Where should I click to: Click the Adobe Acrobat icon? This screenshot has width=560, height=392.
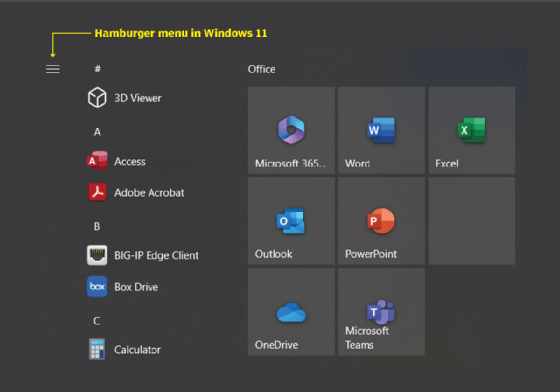(97, 192)
